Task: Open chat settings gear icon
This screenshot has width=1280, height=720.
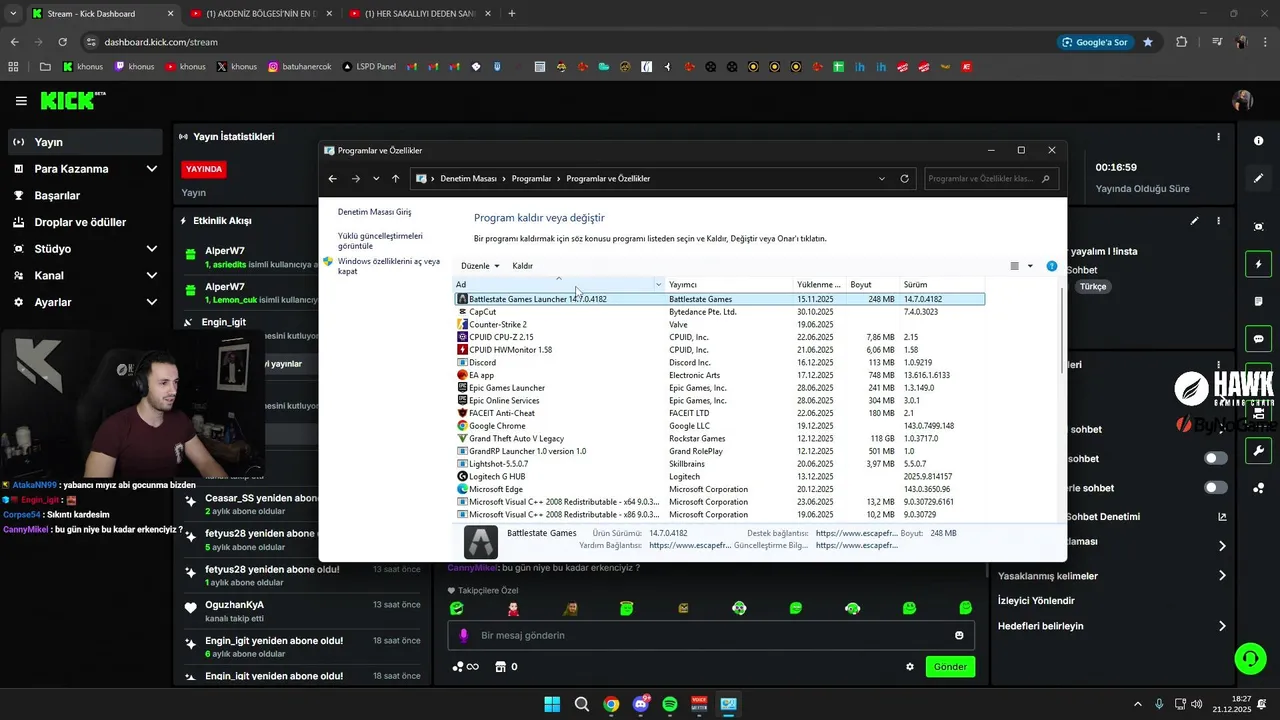Action: (910, 667)
